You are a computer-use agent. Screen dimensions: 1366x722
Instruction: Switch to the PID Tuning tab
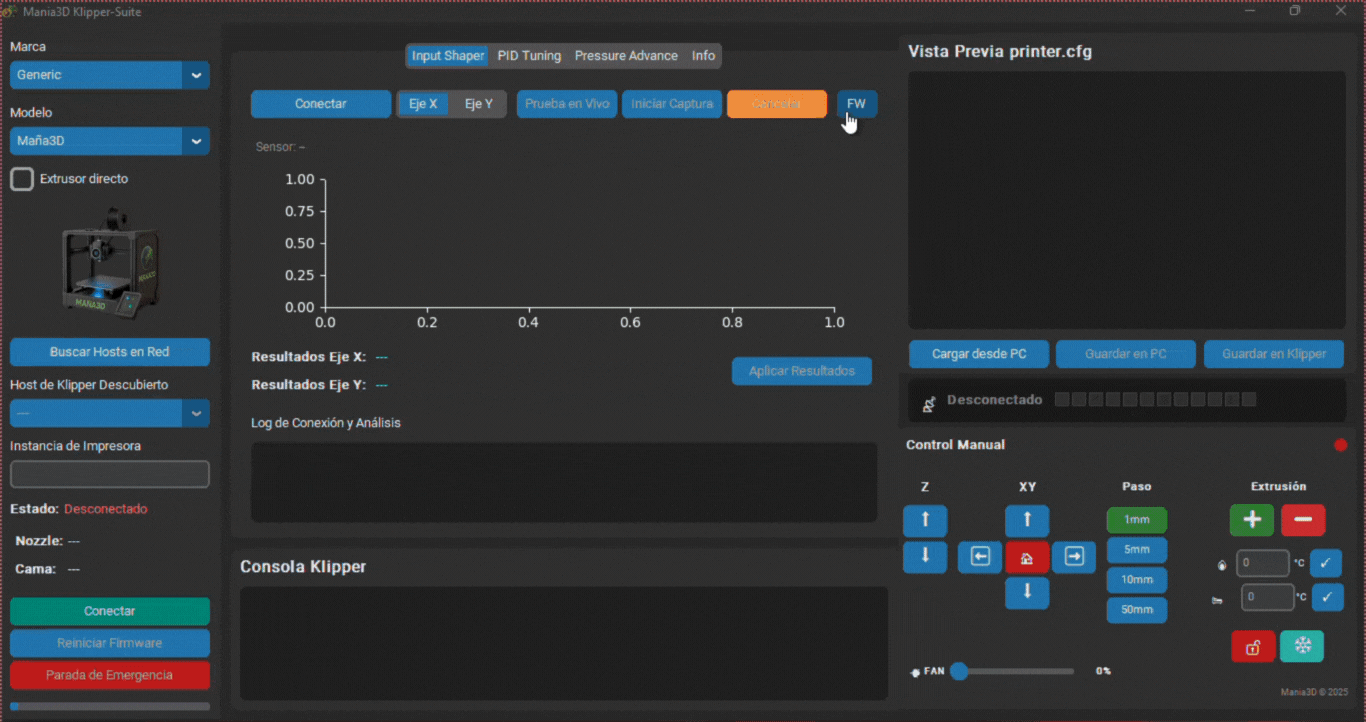[x=529, y=56]
